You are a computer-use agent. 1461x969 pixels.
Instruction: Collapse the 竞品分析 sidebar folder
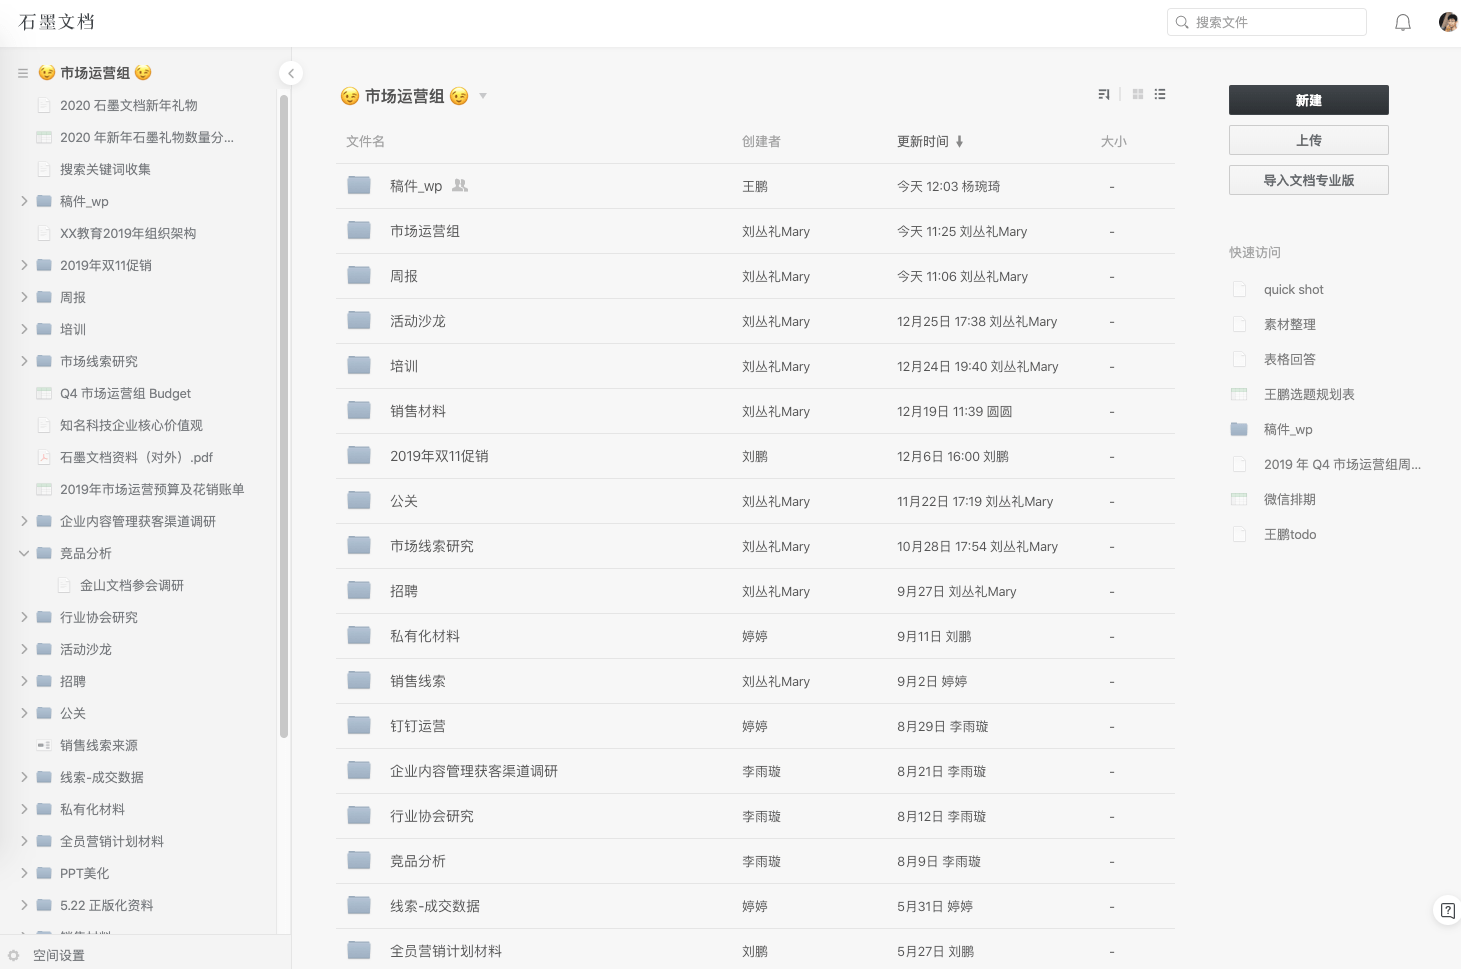[x=24, y=553]
